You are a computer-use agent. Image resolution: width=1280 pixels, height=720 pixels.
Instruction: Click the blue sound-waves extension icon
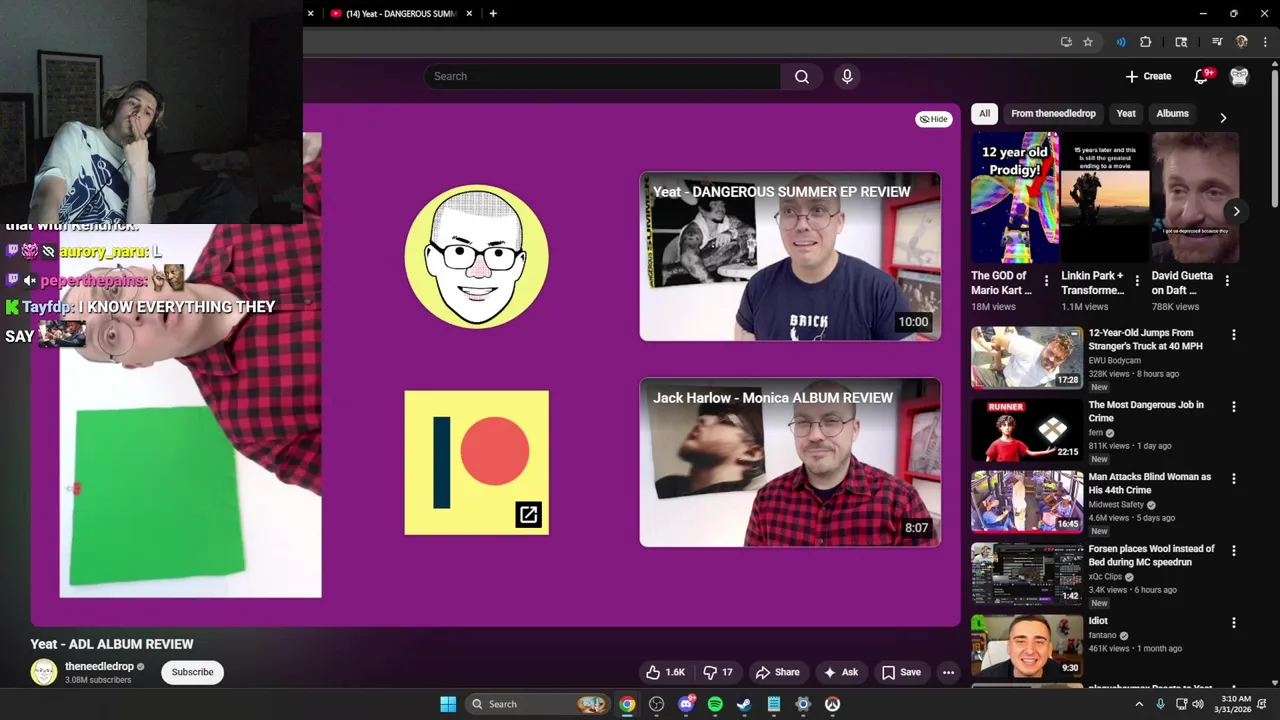(x=1121, y=42)
